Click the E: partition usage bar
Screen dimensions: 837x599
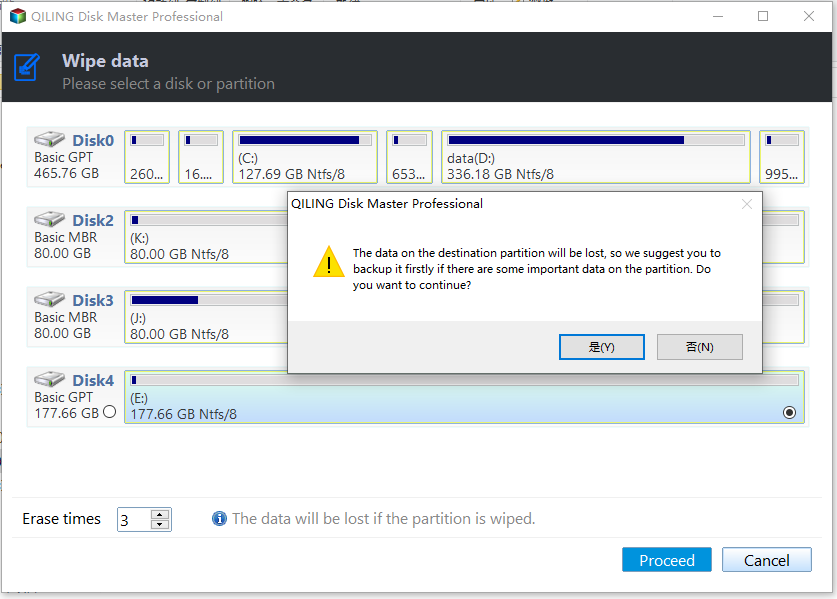[464, 380]
